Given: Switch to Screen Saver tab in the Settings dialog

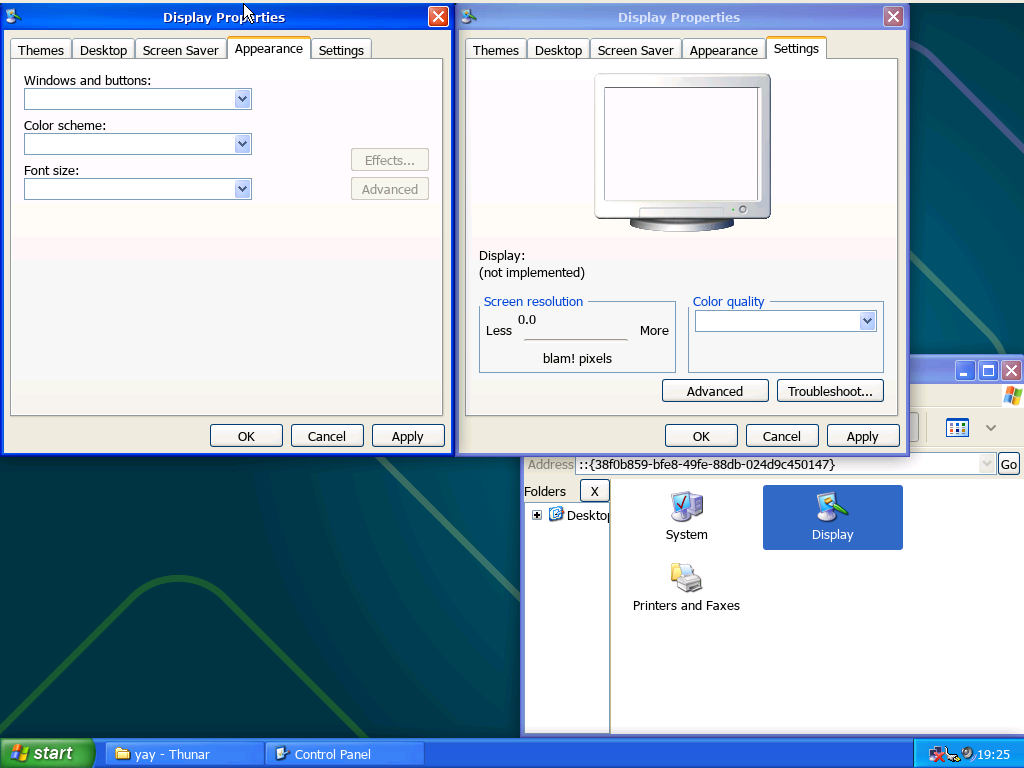Looking at the screenshot, I should [x=635, y=50].
